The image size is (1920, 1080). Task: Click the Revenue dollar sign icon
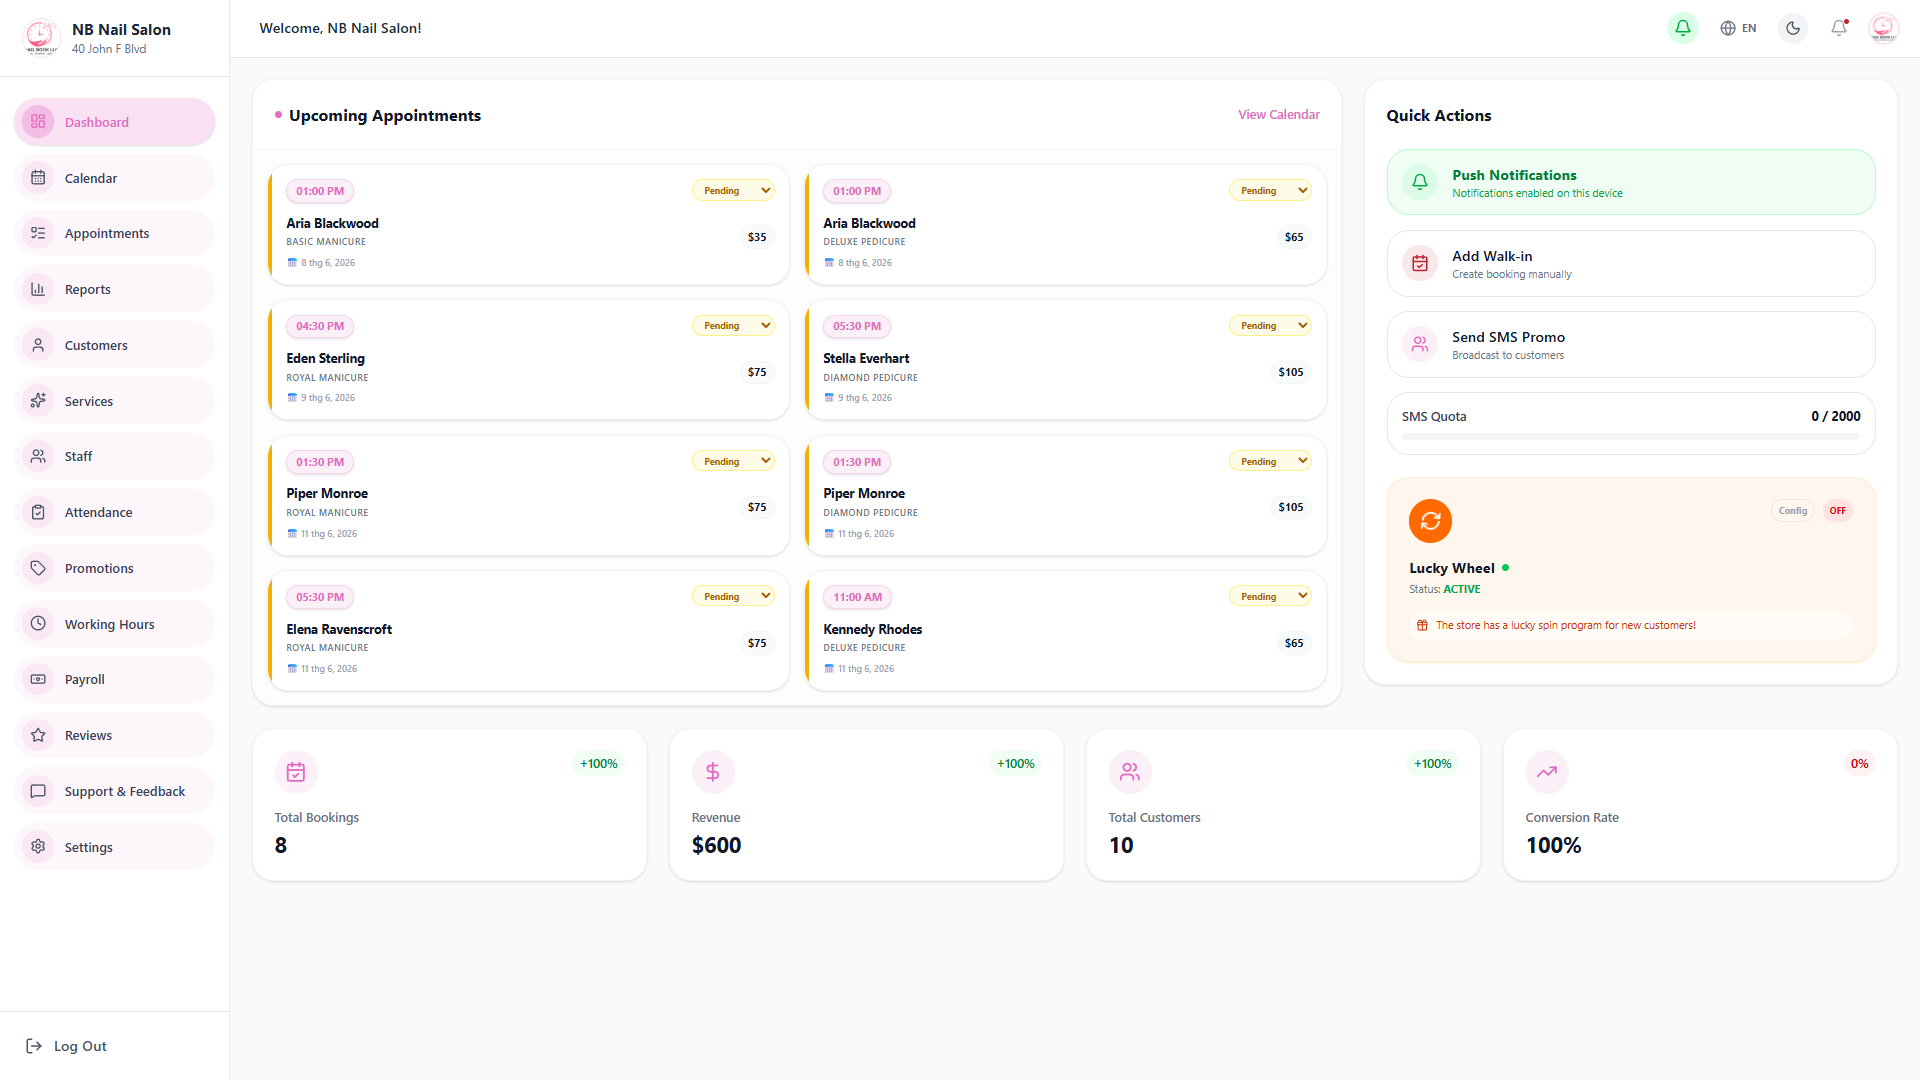[713, 772]
